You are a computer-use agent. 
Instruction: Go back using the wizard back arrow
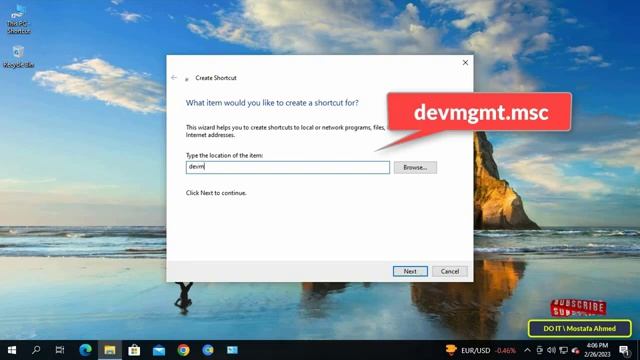tap(174, 78)
